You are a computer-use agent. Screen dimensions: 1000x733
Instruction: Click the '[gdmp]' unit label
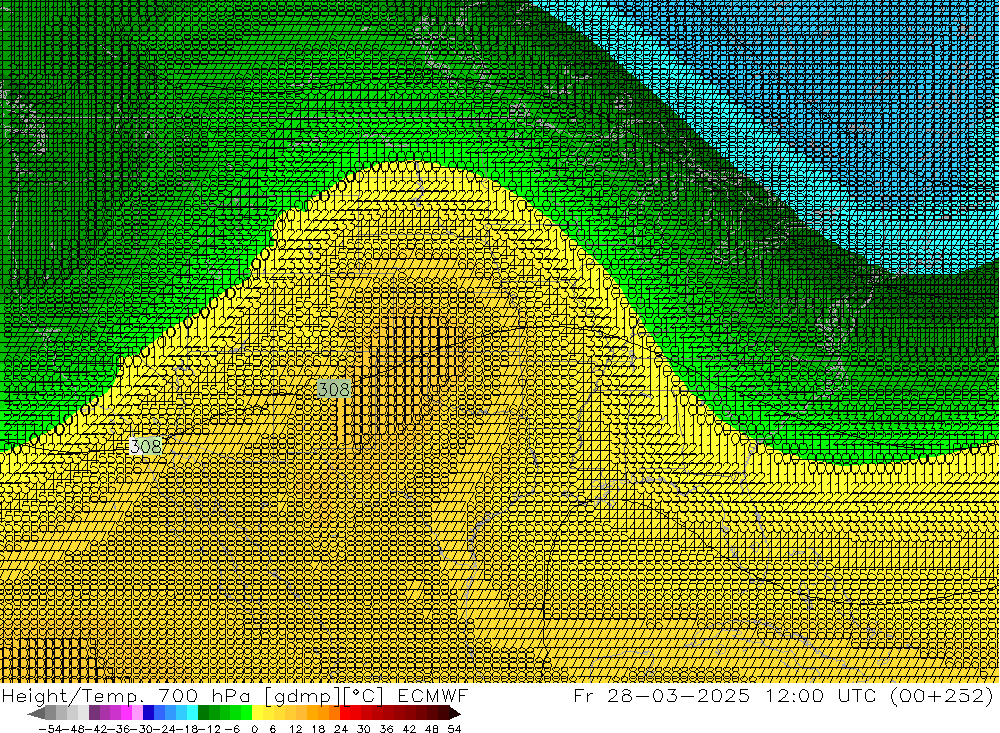(x=302, y=695)
